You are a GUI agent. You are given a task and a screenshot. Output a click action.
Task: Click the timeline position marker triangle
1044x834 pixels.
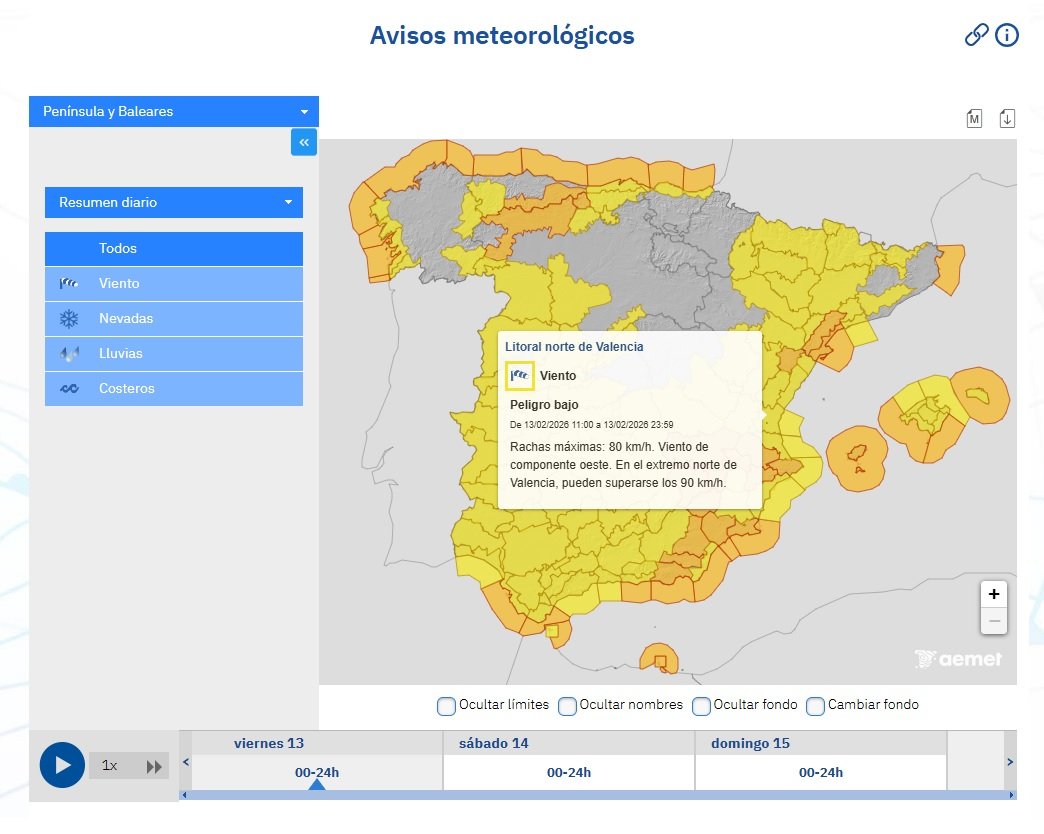[317, 785]
